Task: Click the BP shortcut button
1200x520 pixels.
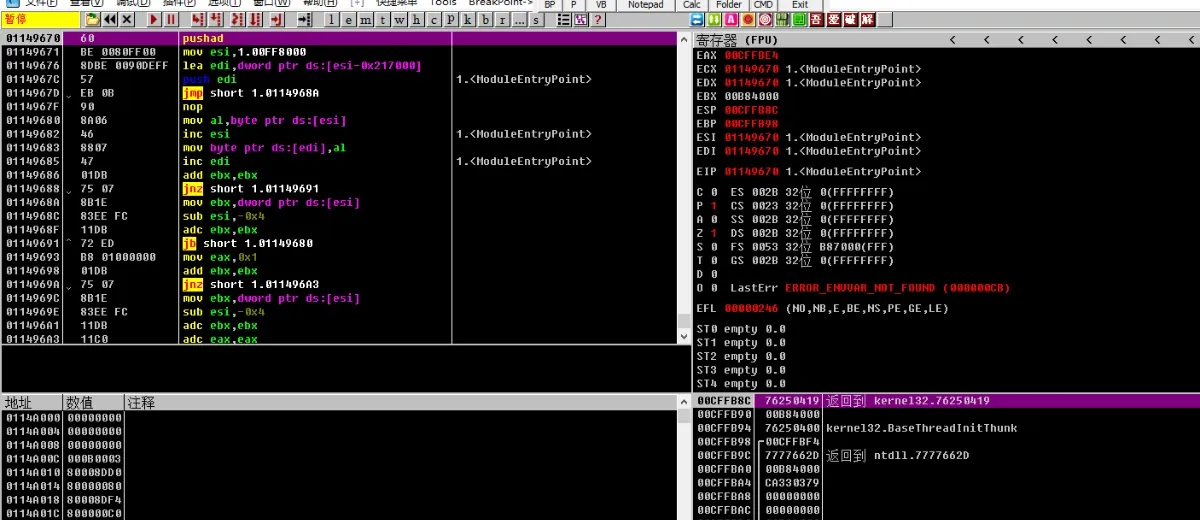Action: 550,5
